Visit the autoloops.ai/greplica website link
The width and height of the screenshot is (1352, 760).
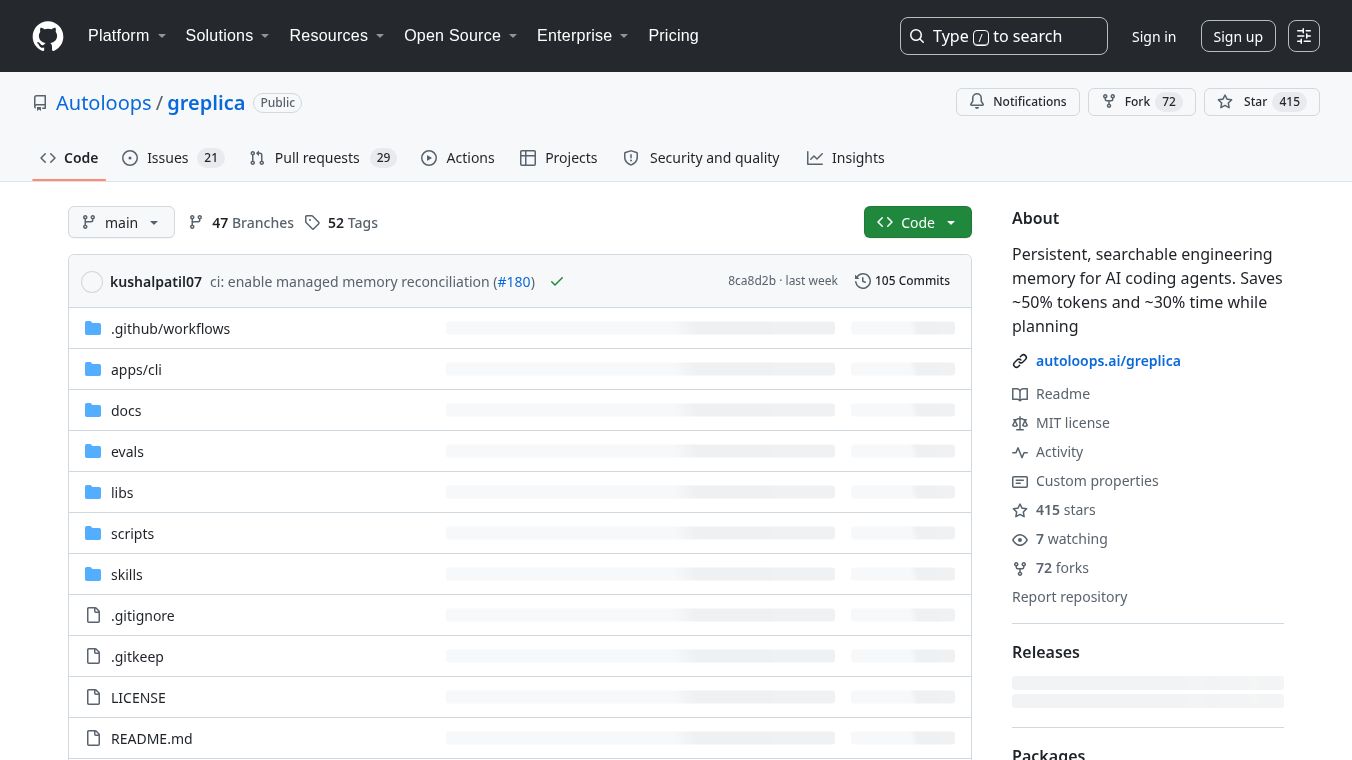click(1108, 361)
